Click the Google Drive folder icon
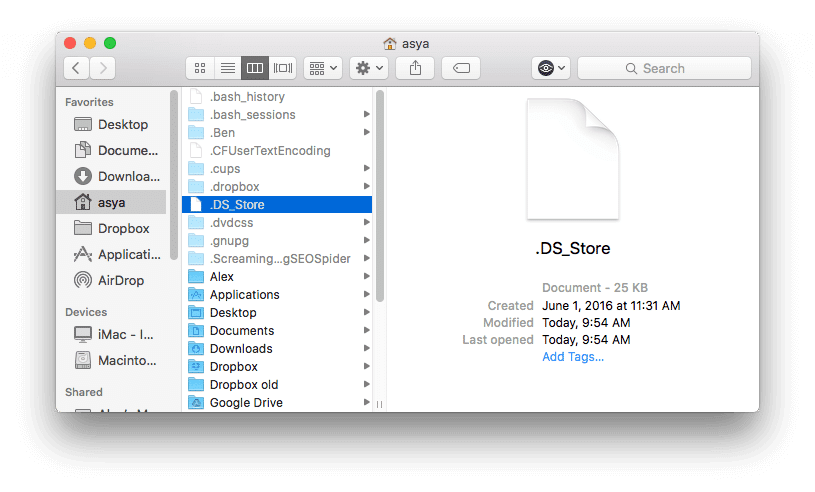 (x=196, y=403)
